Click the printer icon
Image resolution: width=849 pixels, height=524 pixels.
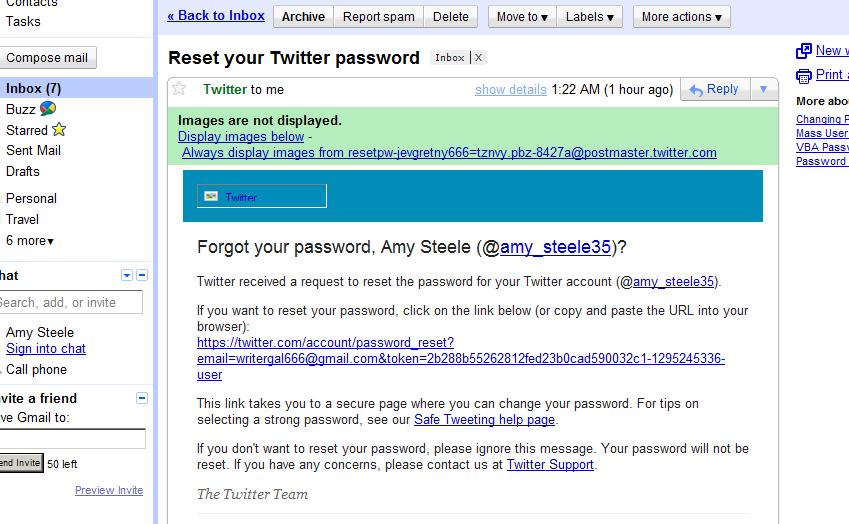(803, 76)
